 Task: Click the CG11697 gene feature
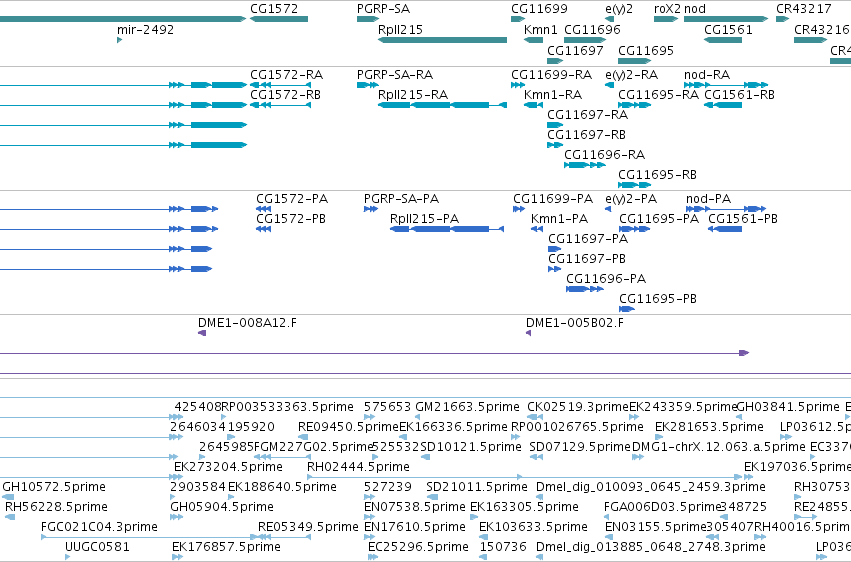(555, 61)
